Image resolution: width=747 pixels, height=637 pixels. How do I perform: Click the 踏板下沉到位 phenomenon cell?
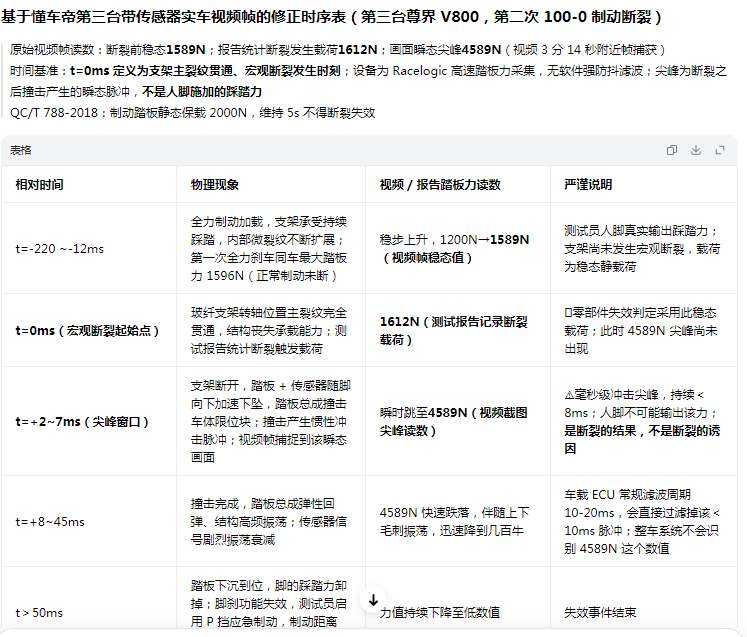click(x=269, y=604)
